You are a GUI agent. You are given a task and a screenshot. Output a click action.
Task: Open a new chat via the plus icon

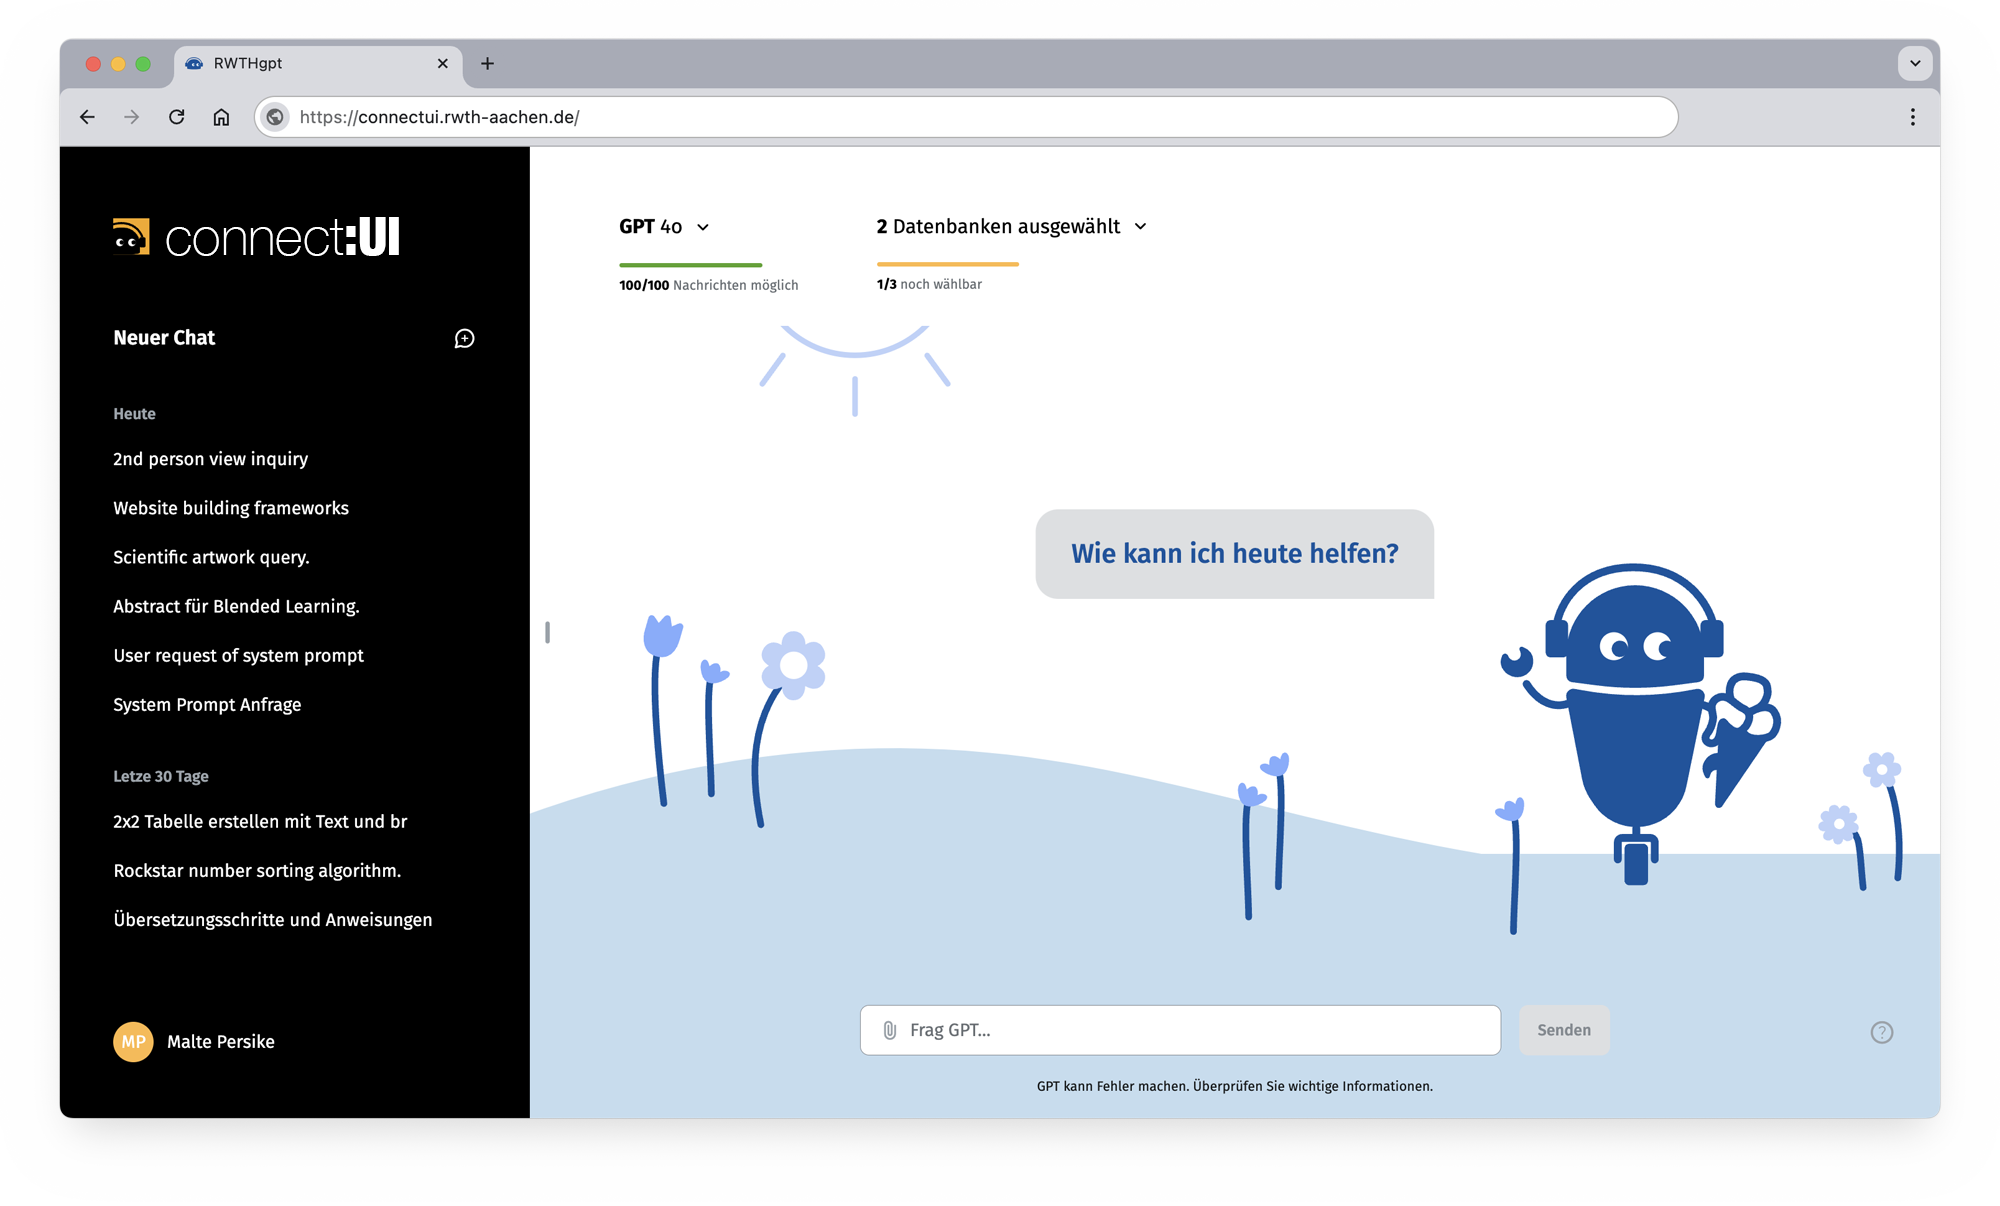pos(463,338)
